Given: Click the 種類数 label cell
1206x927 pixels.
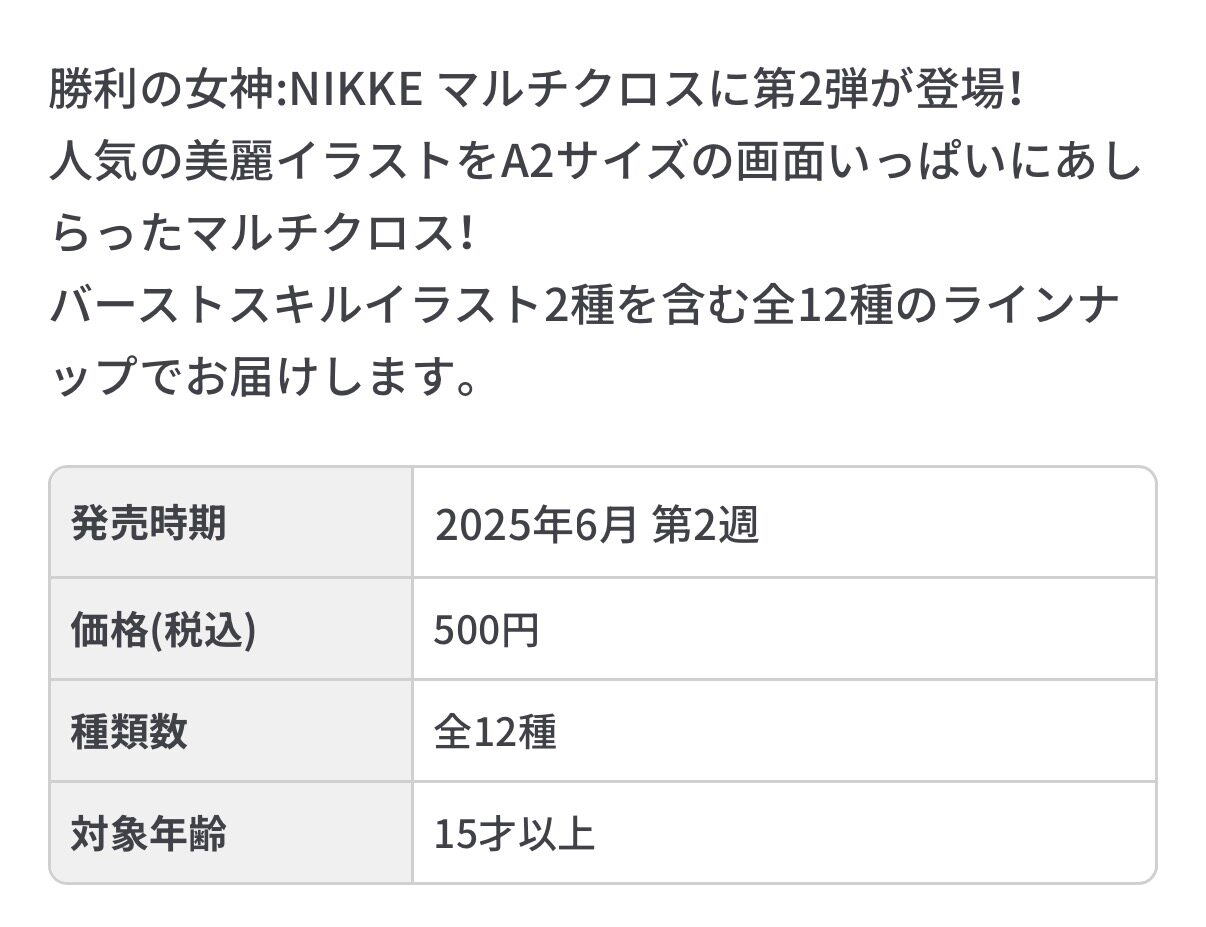Looking at the screenshot, I should 129,732.
